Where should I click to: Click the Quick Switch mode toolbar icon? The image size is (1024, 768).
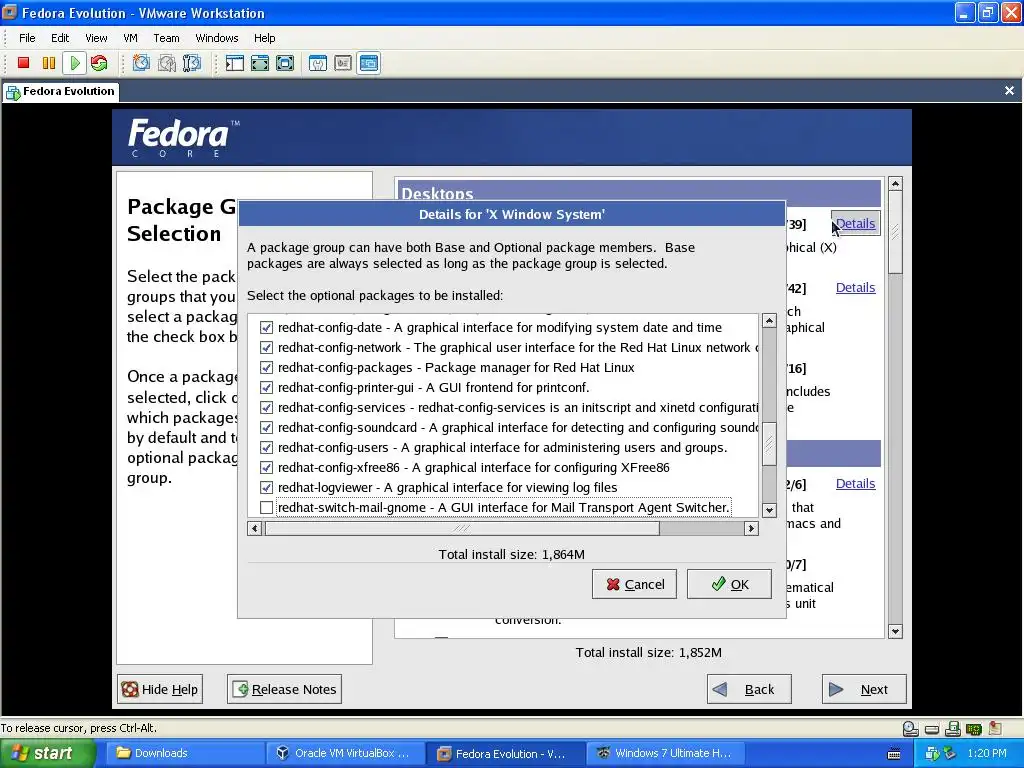pos(260,63)
